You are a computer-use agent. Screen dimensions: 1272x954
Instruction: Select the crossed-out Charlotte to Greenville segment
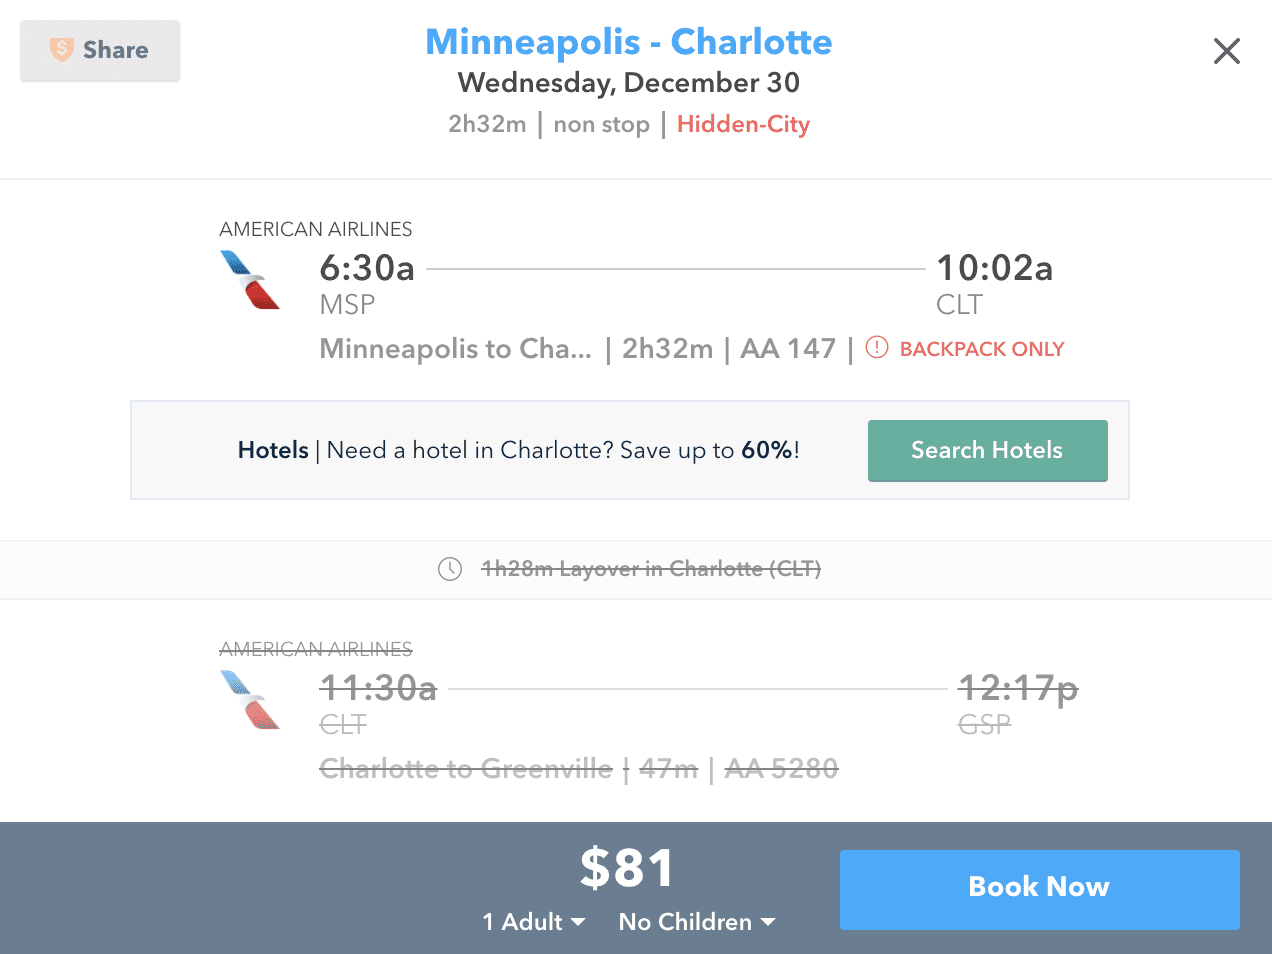[x=466, y=769]
